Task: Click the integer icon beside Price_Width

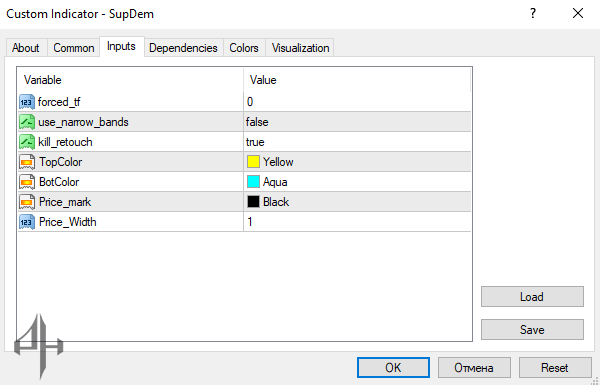Action: coord(26,222)
